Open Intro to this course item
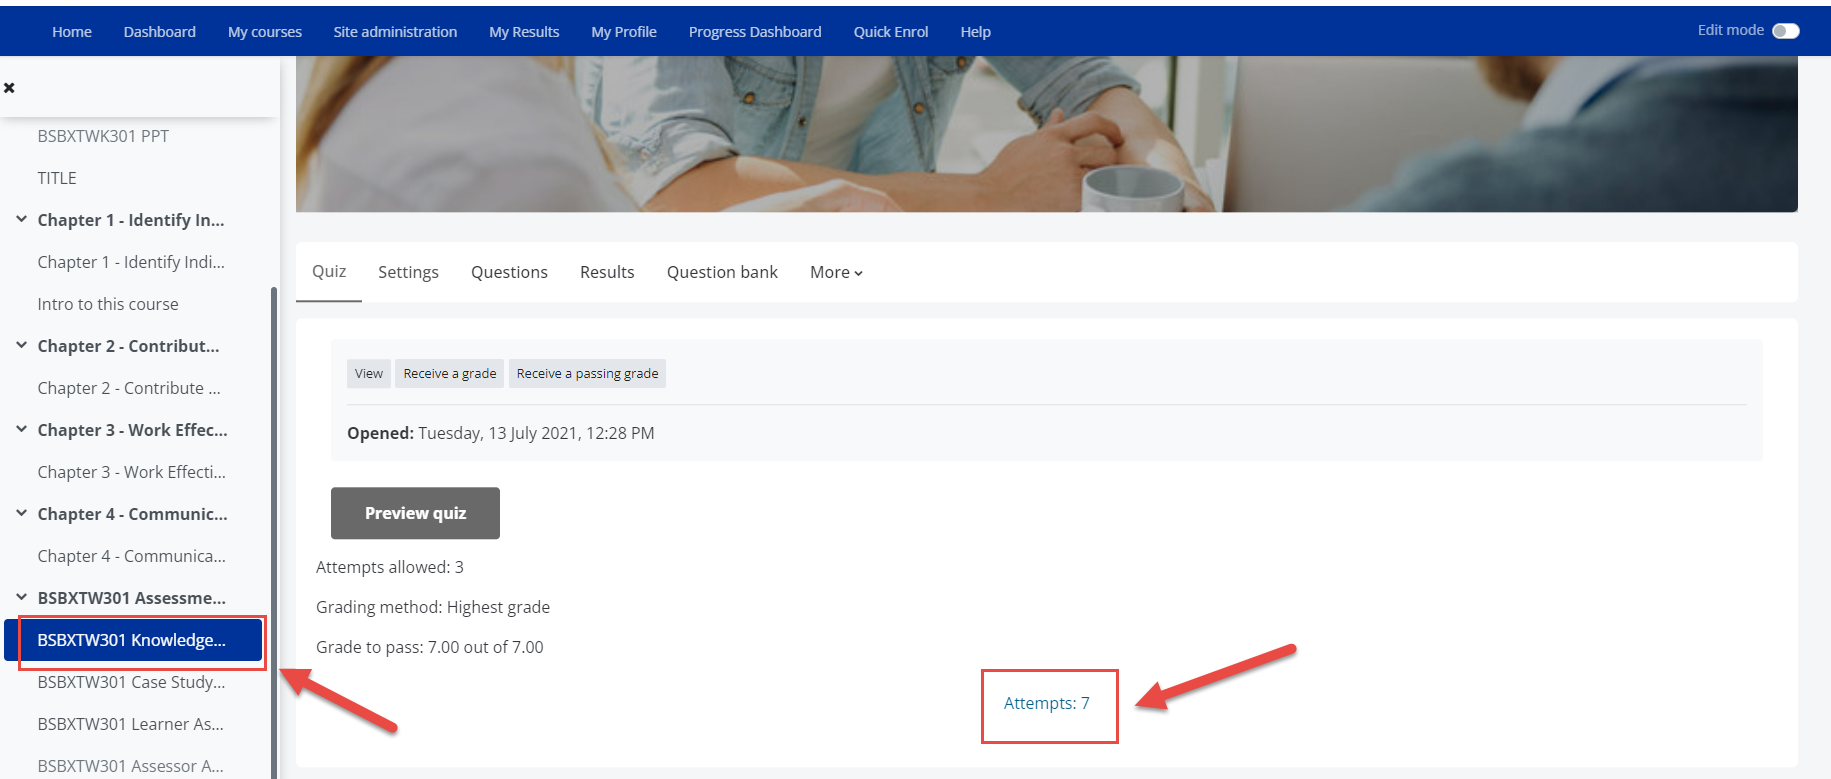1831x779 pixels. [108, 304]
